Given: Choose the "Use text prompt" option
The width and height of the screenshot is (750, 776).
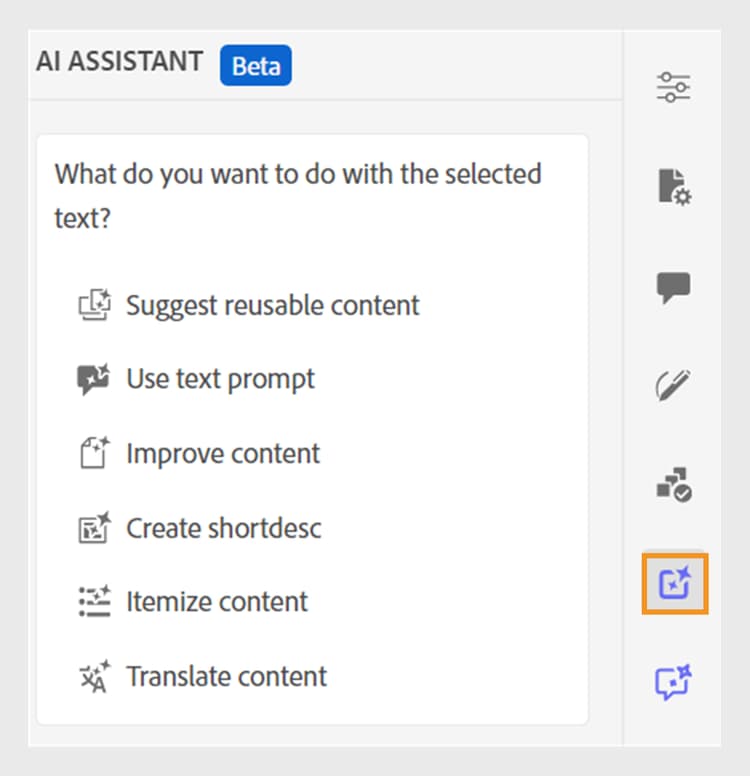Looking at the screenshot, I should tap(220, 379).
